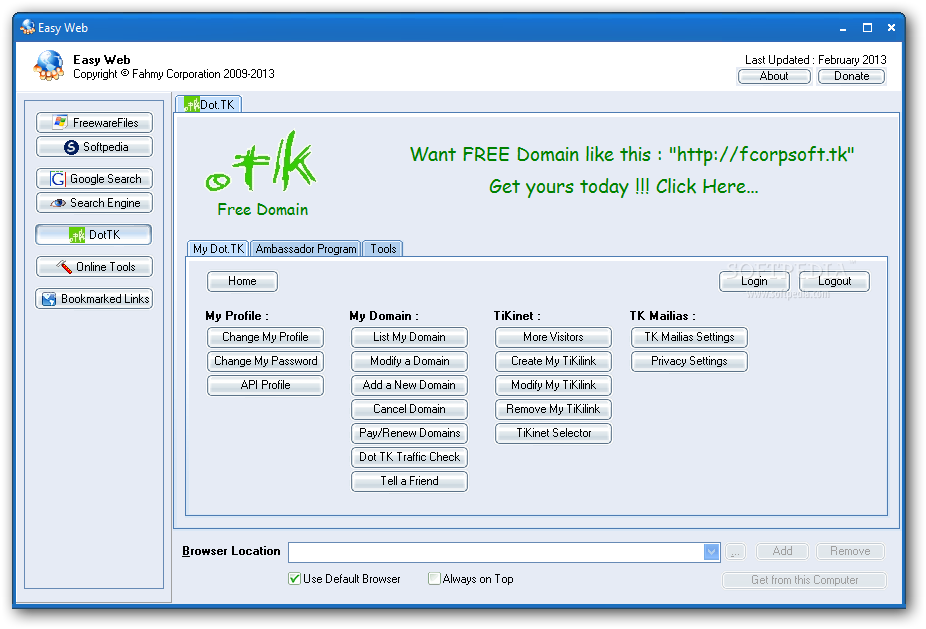Screen dimensions: 926x629
Task: Switch to the Tools tab
Action: (383, 249)
